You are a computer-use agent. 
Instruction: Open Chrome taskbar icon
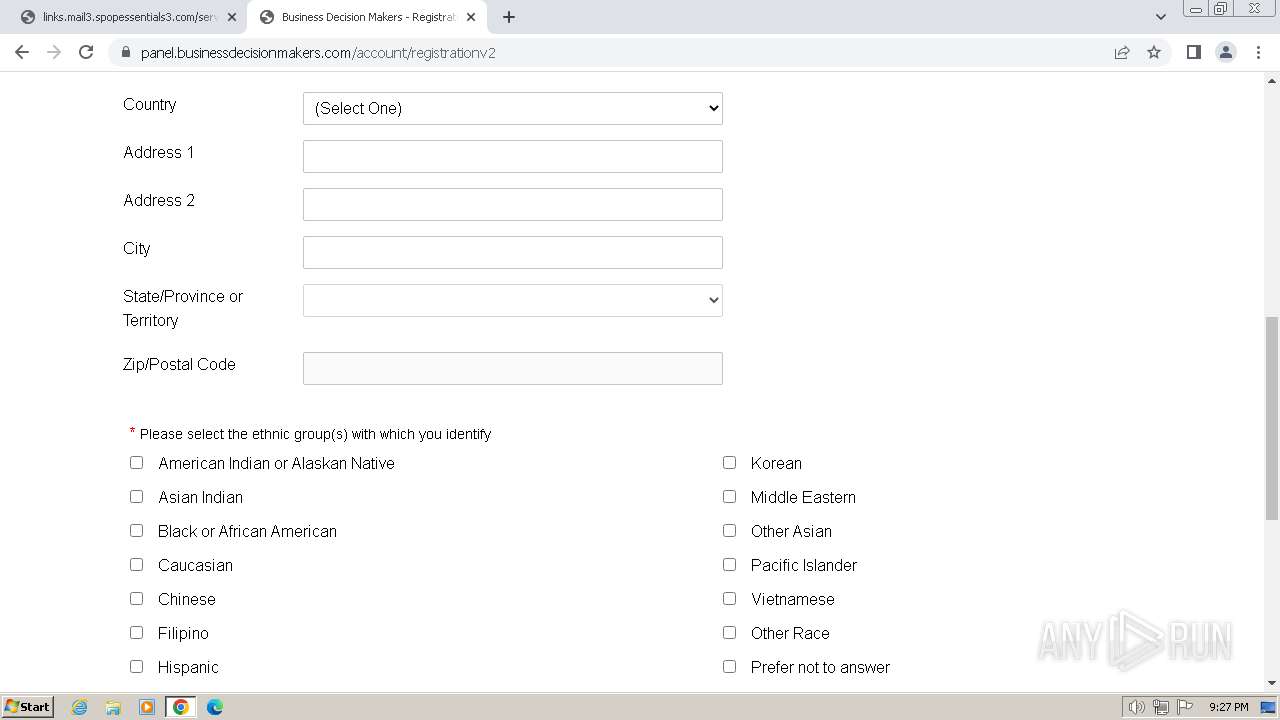pyautogui.click(x=181, y=707)
